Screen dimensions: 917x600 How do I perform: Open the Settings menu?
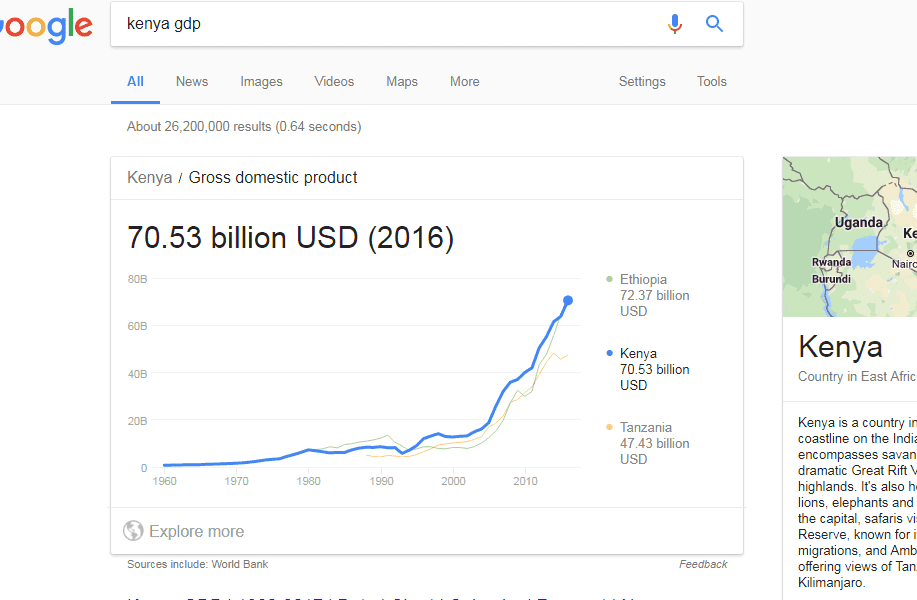point(642,82)
